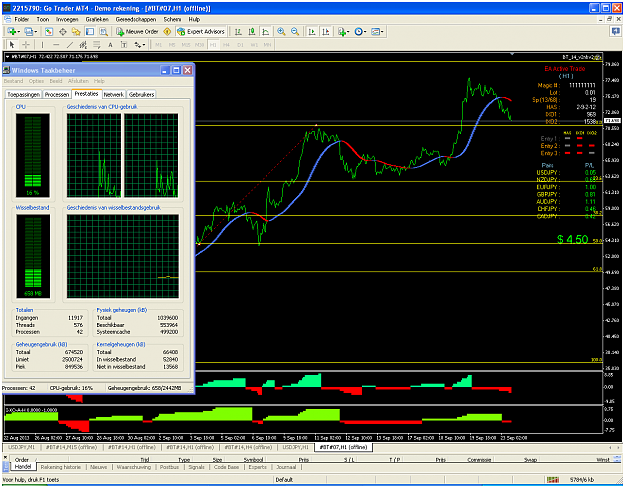Toggle H1 timeframe button
625x486 pixels.
coord(213,45)
